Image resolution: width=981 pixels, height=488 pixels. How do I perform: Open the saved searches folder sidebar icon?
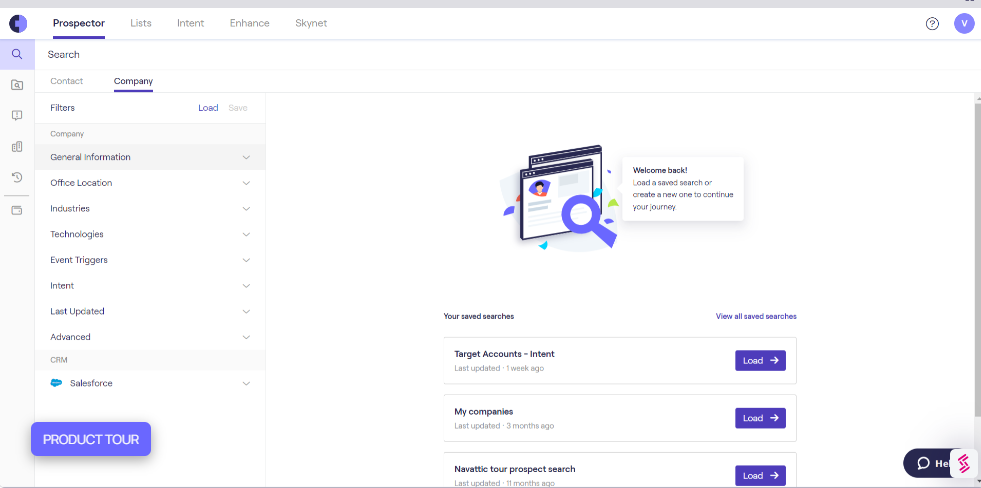click(x=17, y=85)
